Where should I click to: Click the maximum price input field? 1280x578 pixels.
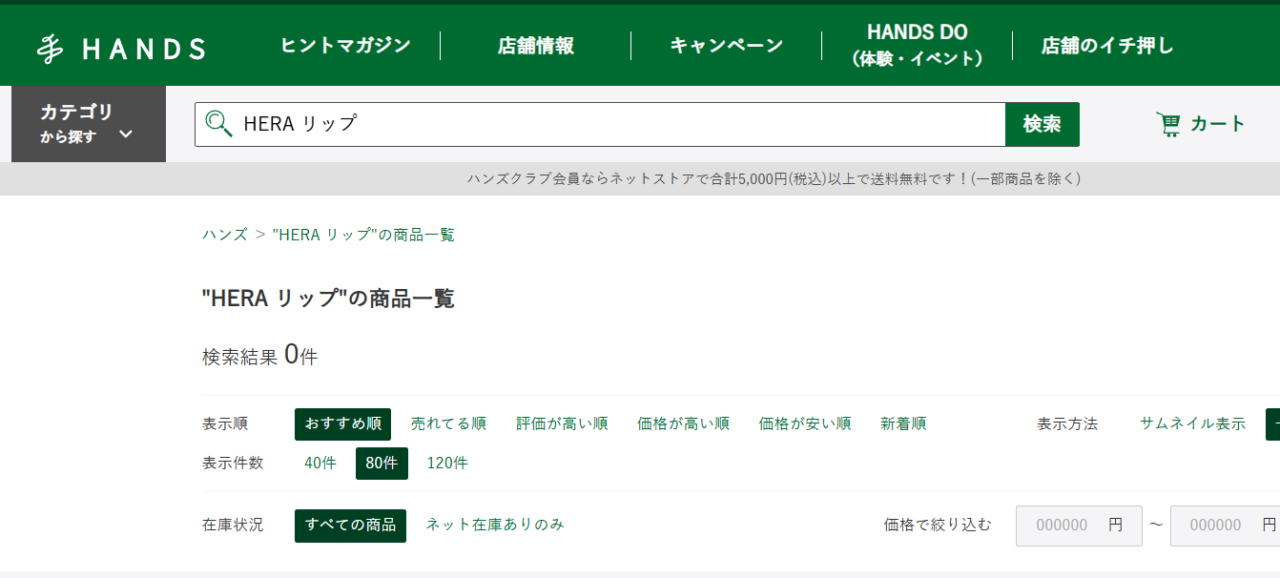click(x=1225, y=525)
